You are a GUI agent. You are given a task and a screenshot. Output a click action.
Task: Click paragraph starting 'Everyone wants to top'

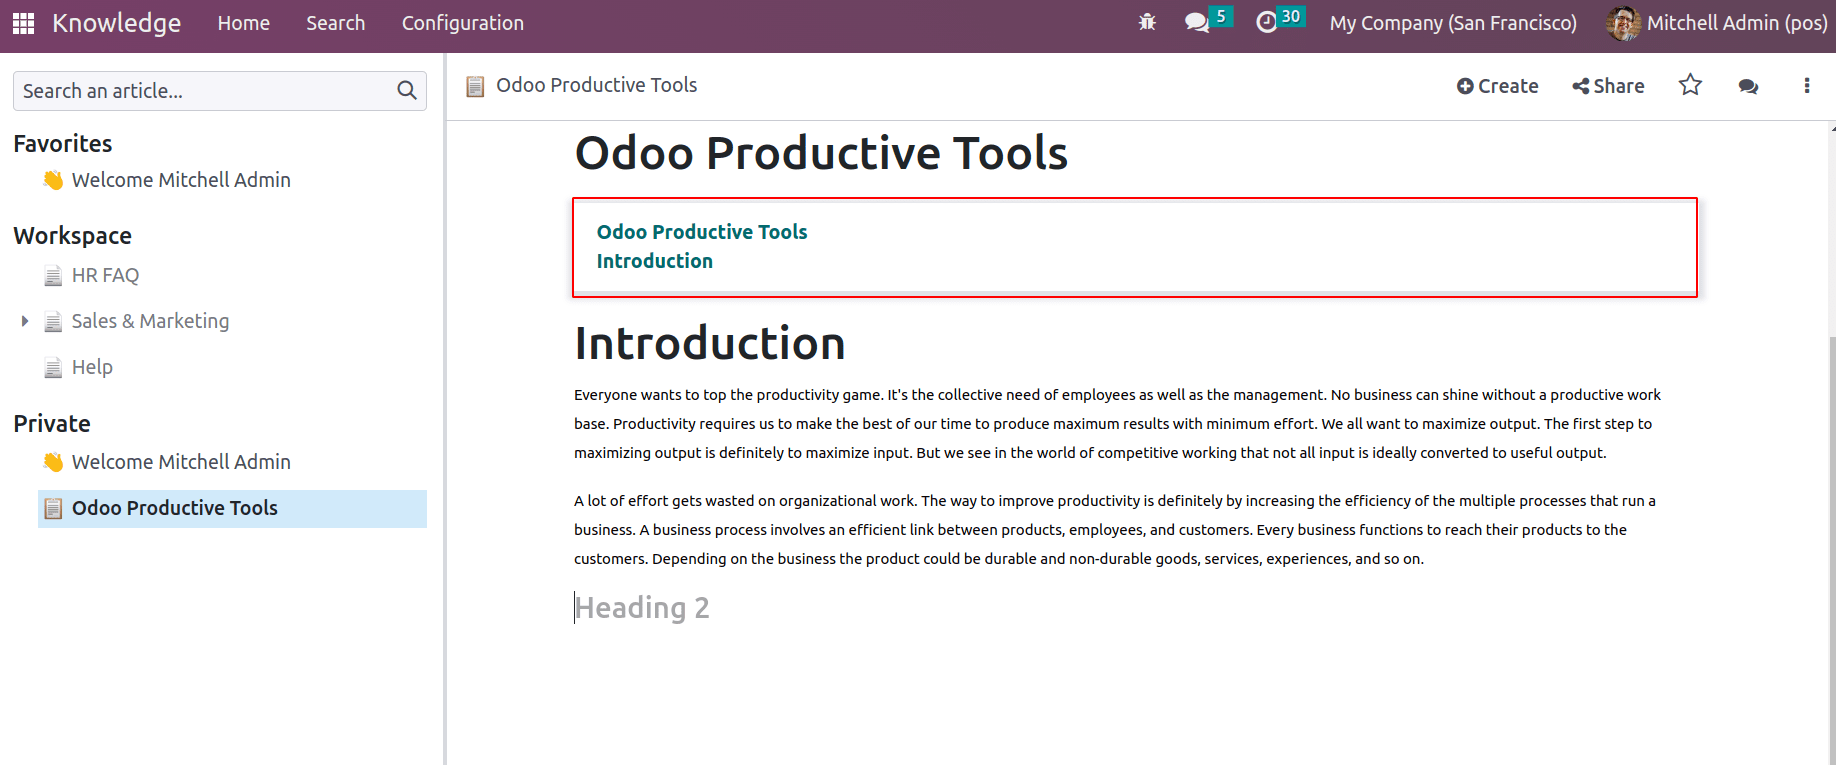1117,424
